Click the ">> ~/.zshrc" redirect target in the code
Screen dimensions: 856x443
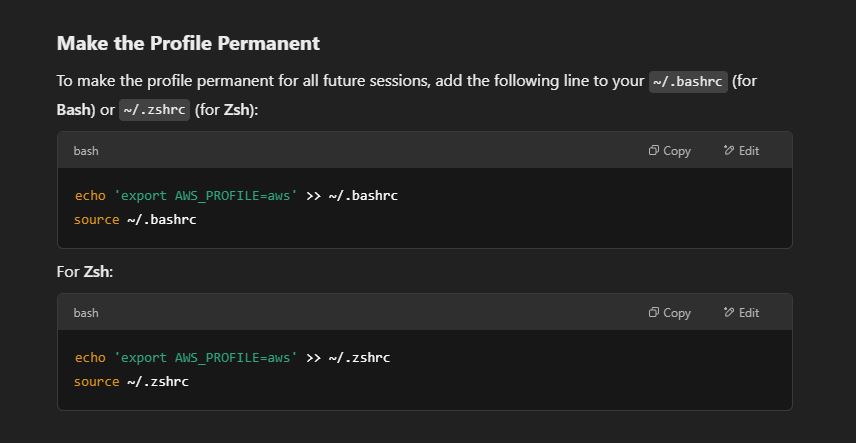pos(348,358)
